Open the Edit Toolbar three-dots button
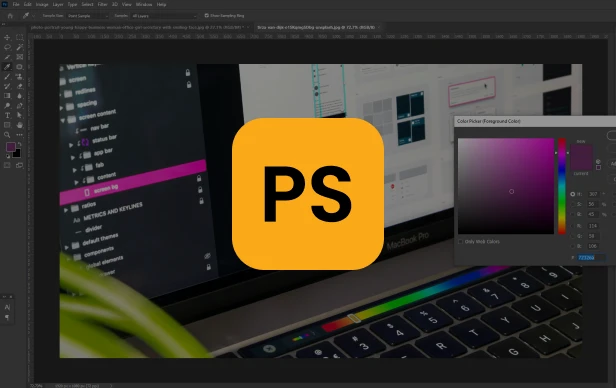 [x=19, y=135]
